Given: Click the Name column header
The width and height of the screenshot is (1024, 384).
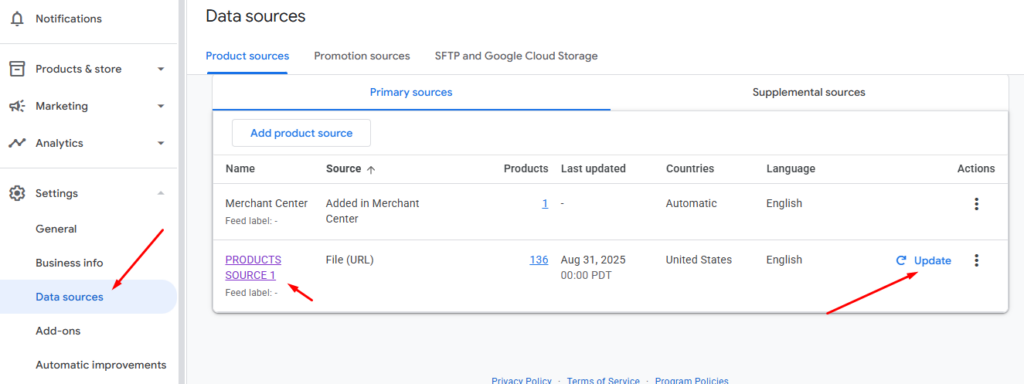Looking at the screenshot, I should [240, 168].
